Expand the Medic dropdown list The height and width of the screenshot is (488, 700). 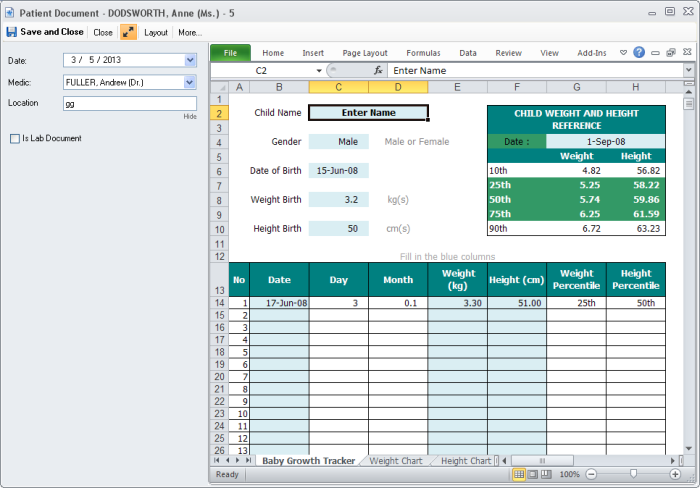pyautogui.click(x=190, y=82)
